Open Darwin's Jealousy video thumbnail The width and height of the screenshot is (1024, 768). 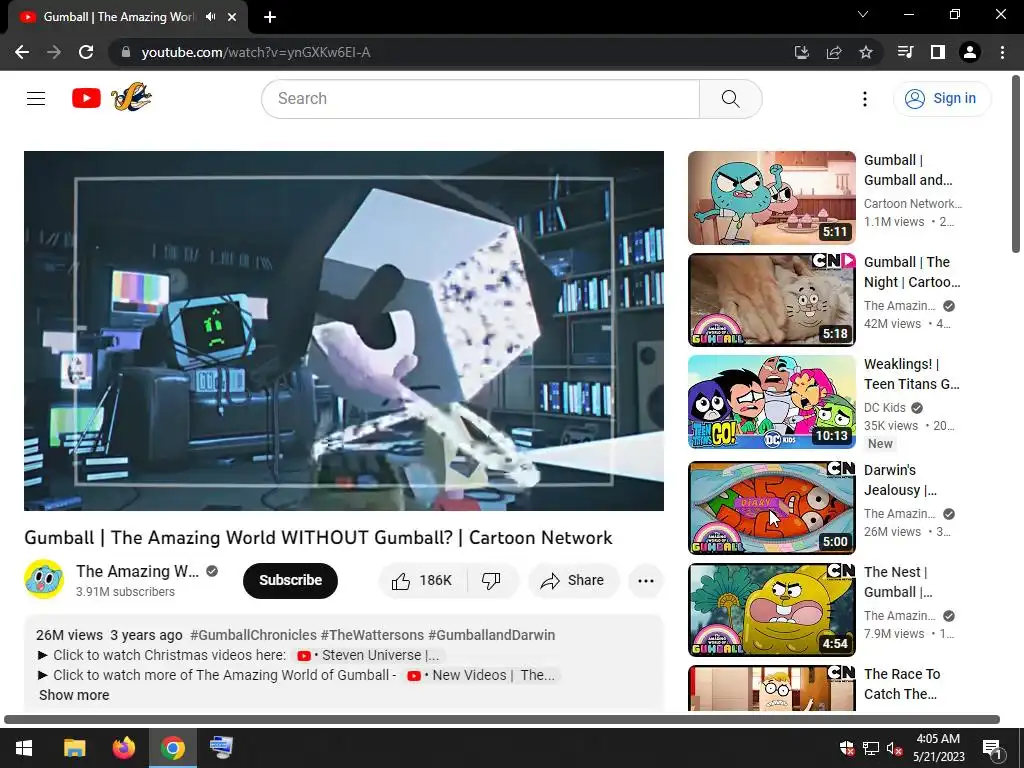pos(771,507)
